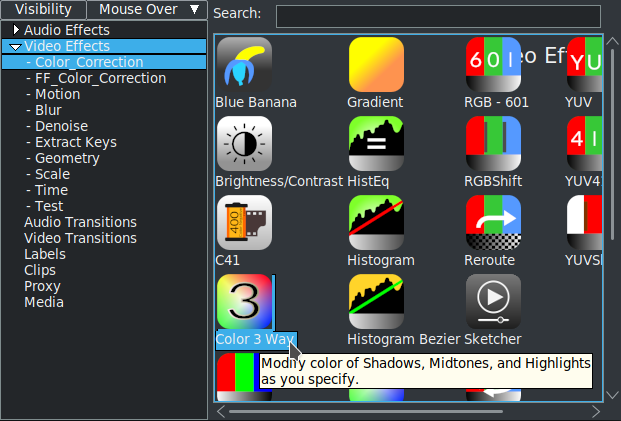Select the Blue Banana effect icon
Viewport: 621px width, 421px height.
244,65
